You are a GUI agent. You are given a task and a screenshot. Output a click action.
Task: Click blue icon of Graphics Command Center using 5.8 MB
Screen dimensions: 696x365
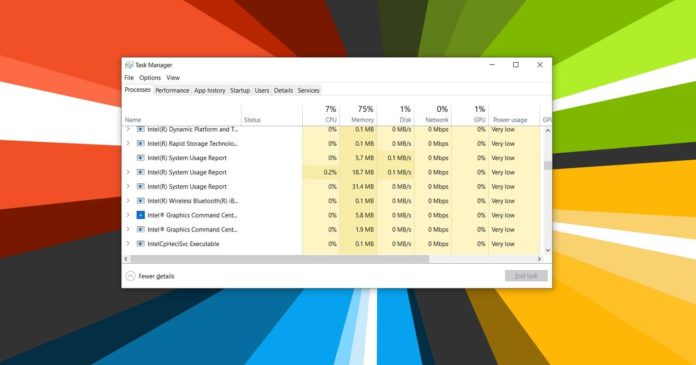[141, 215]
